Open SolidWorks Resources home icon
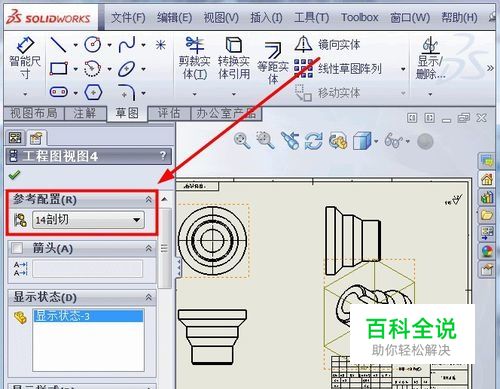Image resolution: width=500 pixels, height=389 pixels. click(486, 180)
